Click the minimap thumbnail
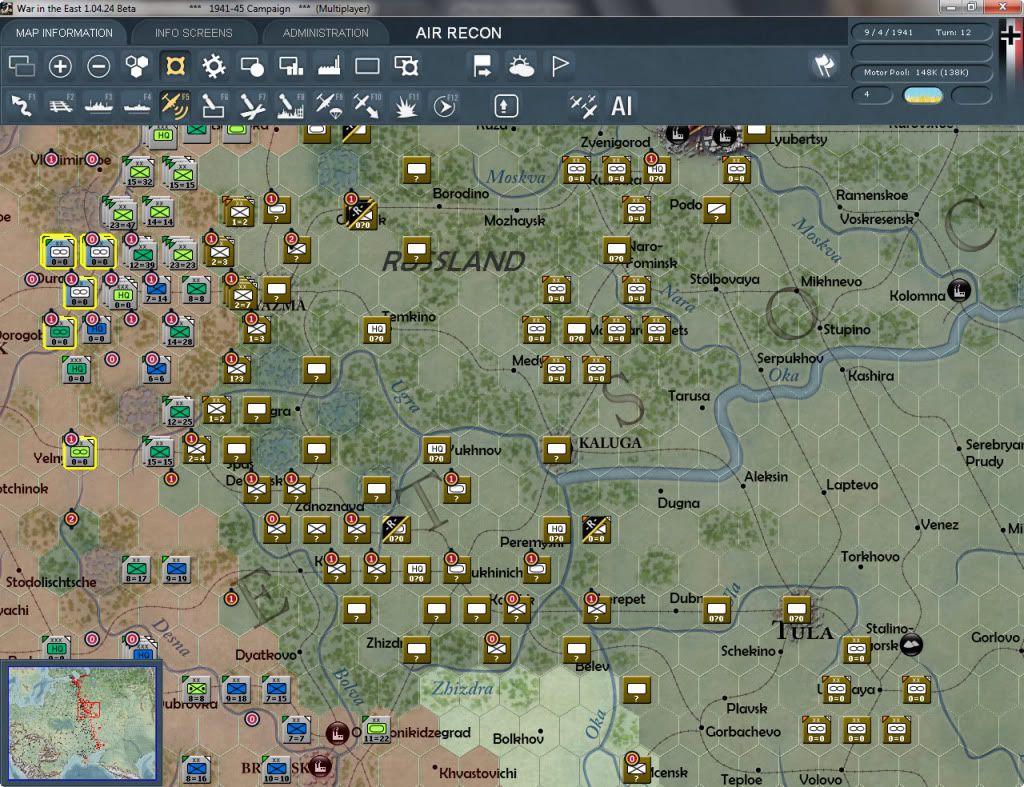The width and height of the screenshot is (1024, 787). [82, 722]
